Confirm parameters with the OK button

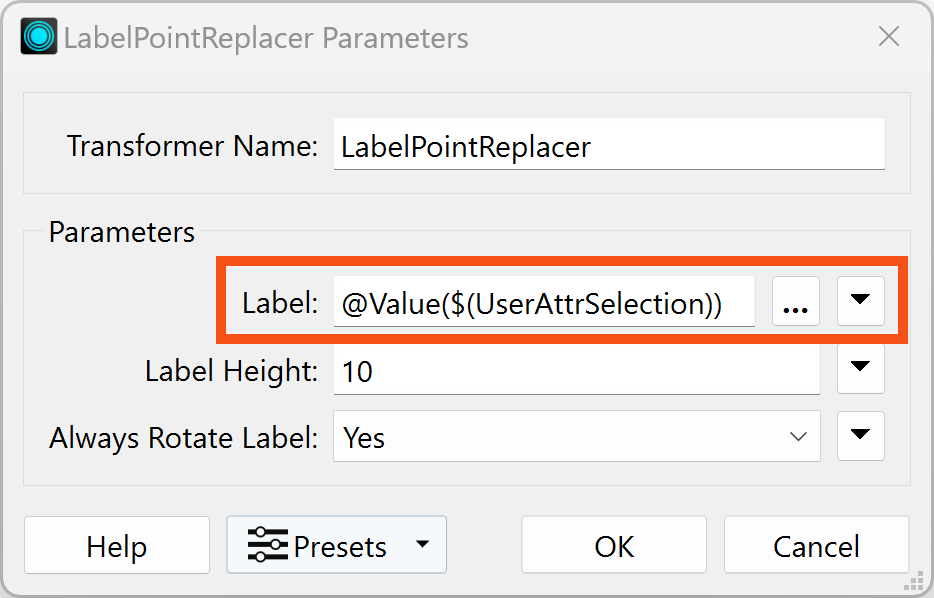click(x=614, y=545)
